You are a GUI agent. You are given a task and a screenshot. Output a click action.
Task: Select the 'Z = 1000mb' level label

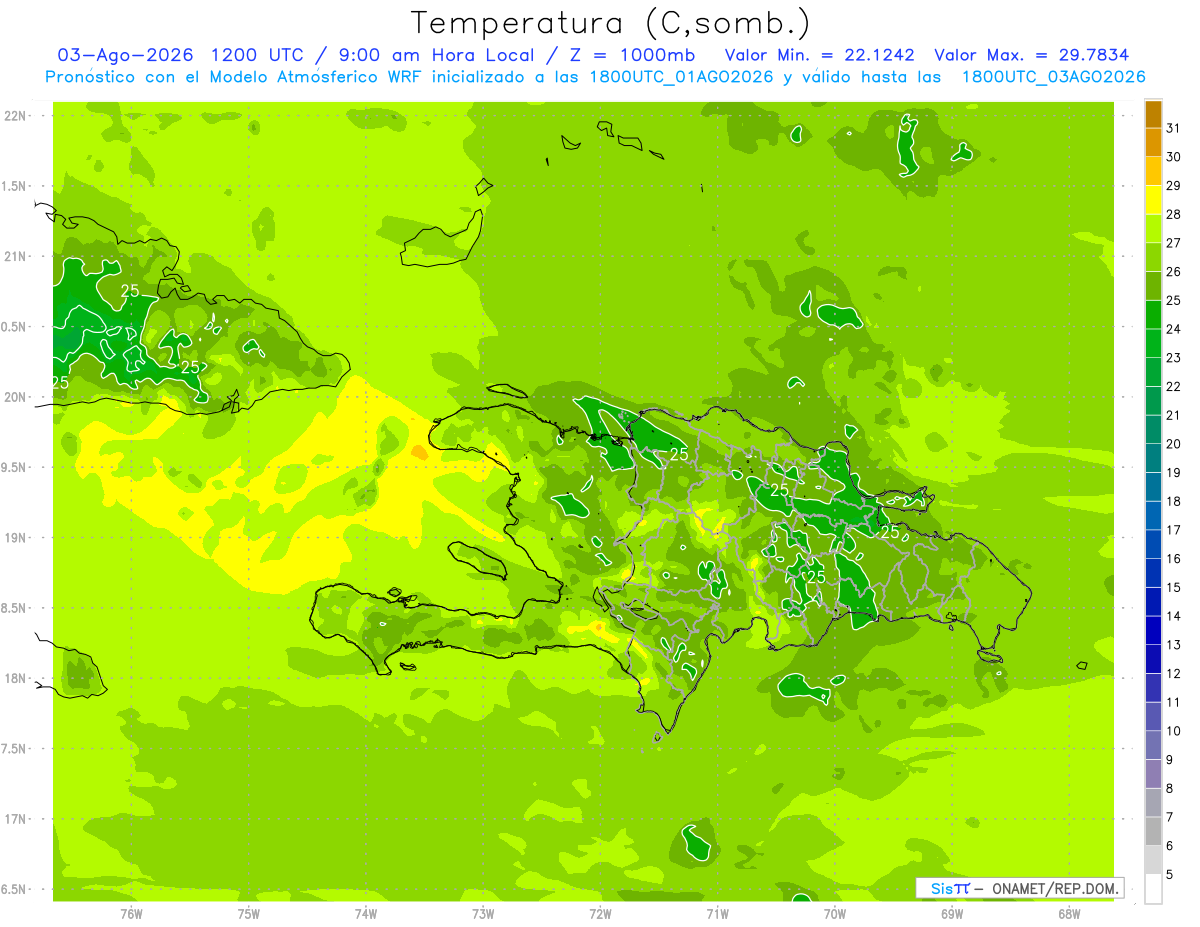pyautogui.click(x=634, y=55)
